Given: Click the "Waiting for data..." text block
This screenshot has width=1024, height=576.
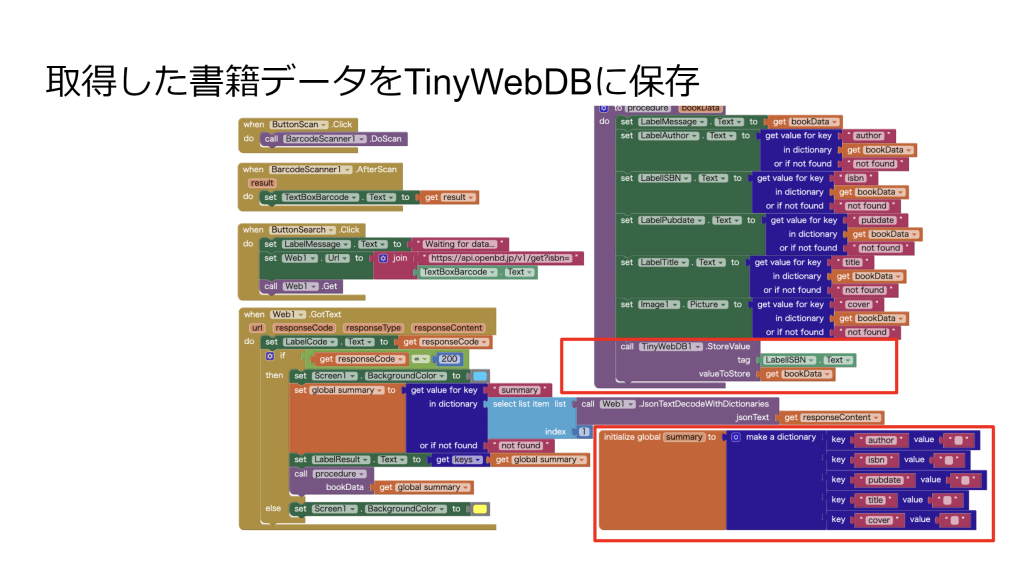Looking at the screenshot, I should pyautogui.click(x=460, y=244).
